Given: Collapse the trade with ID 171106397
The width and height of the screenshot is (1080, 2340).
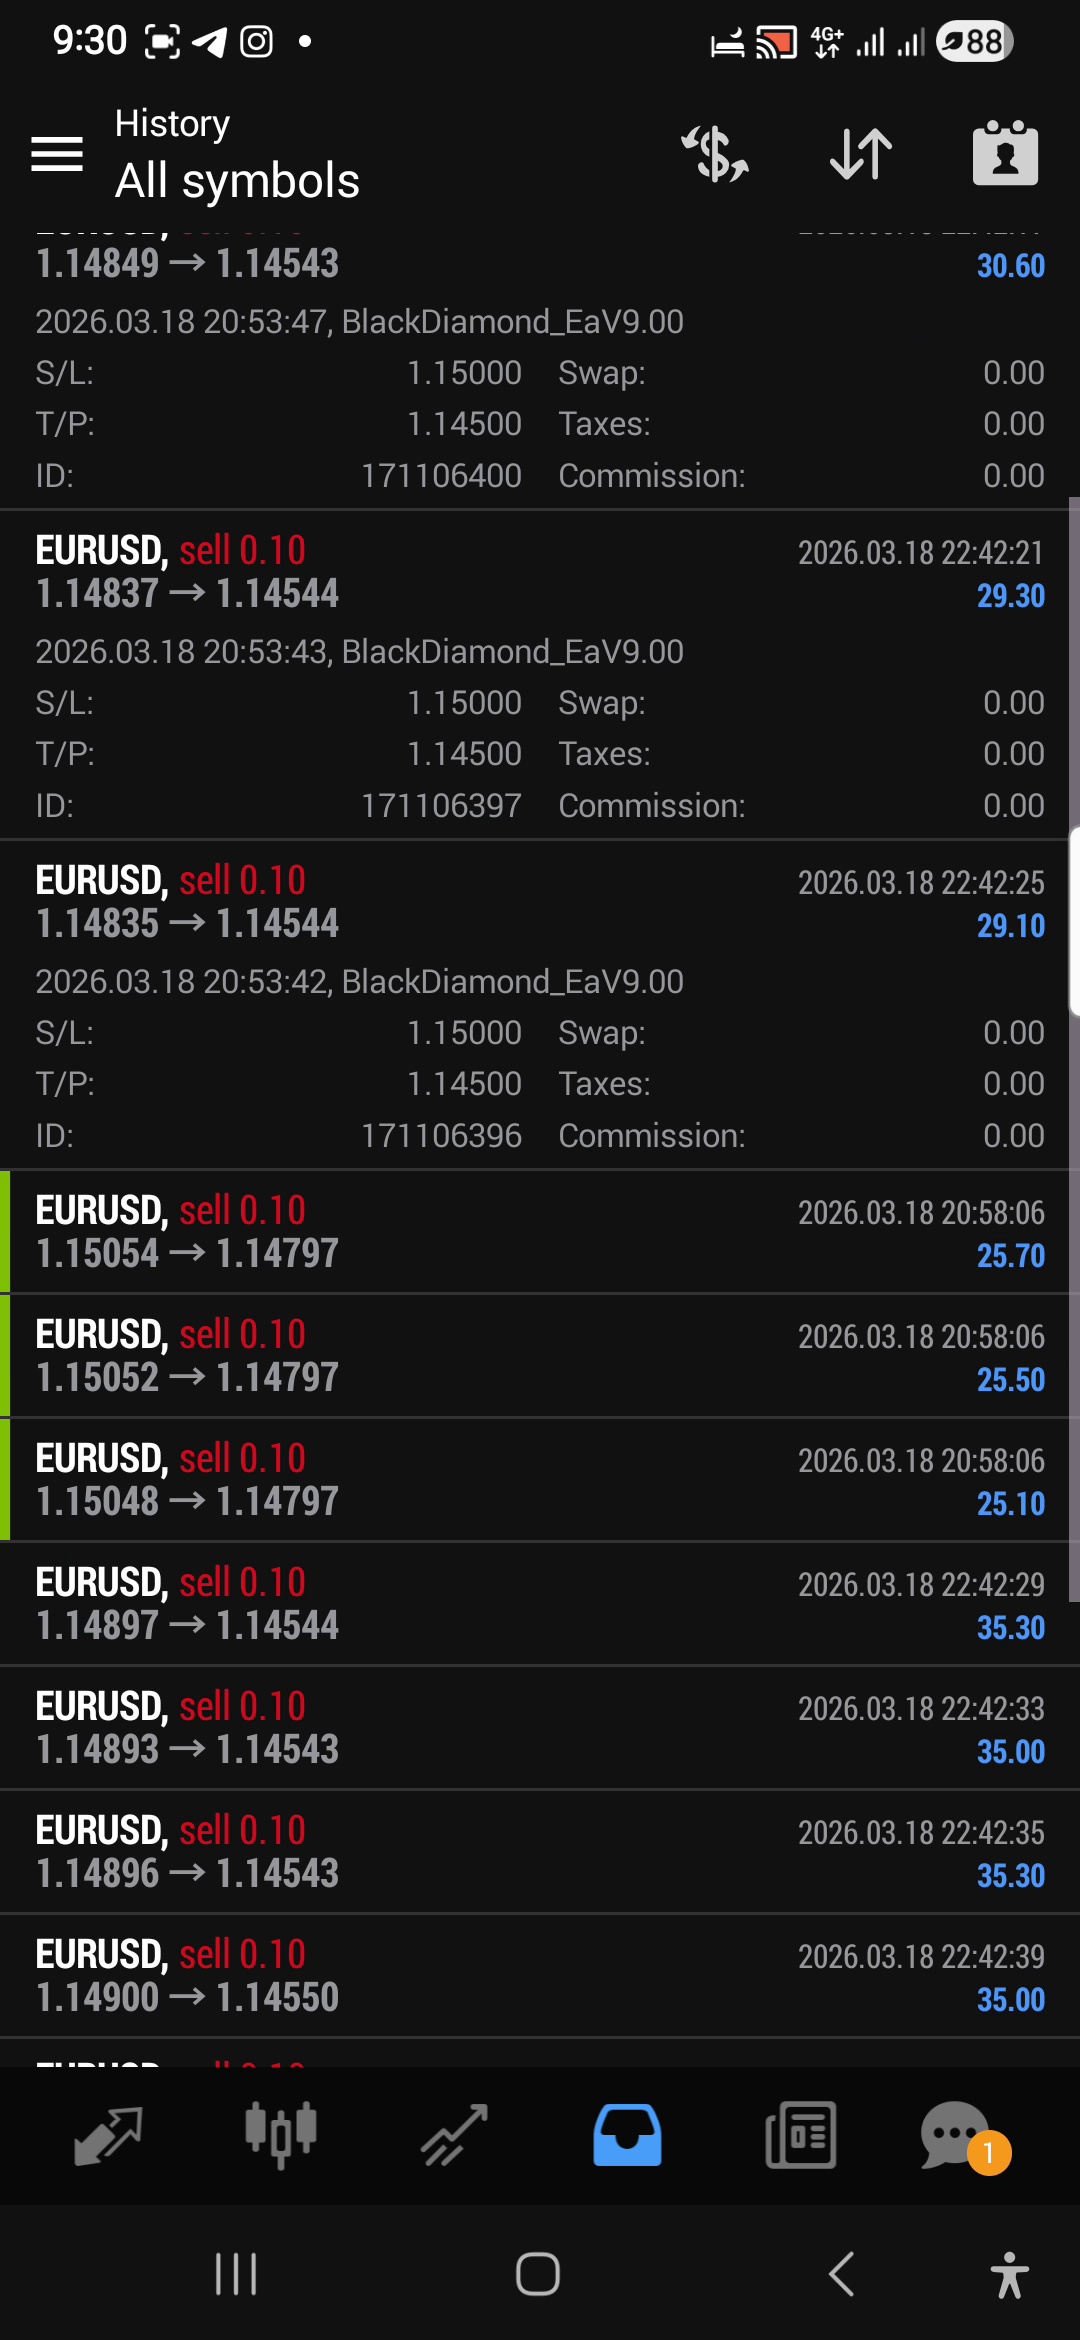Looking at the screenshot, I should coord(540,572).
